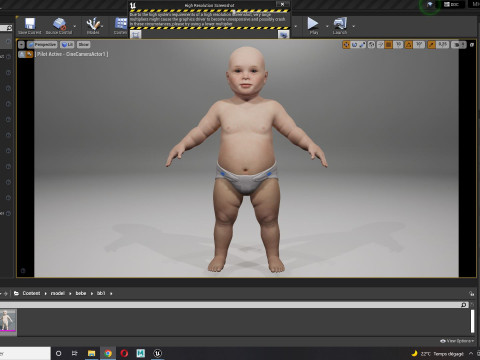This screenshot has width=480, height=360.
Task: Toggle grid snapping icon
Action: [x=388, y=44]
